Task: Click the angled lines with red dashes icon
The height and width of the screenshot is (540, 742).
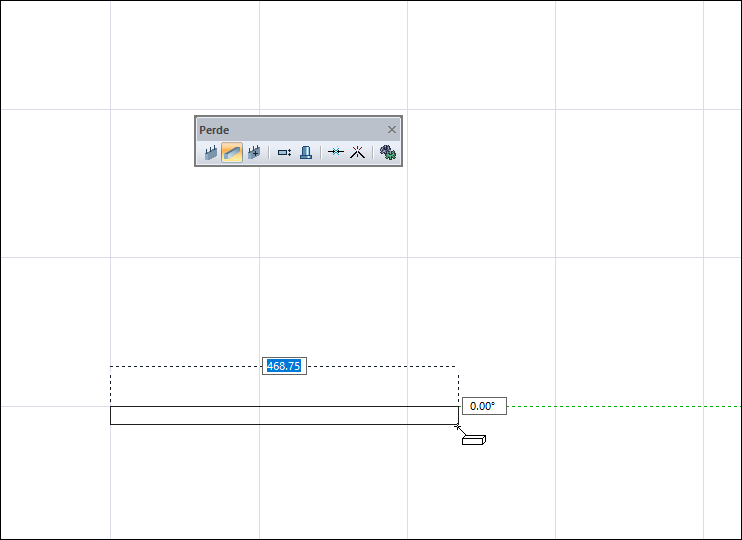Action: click(x=357, y=152)
